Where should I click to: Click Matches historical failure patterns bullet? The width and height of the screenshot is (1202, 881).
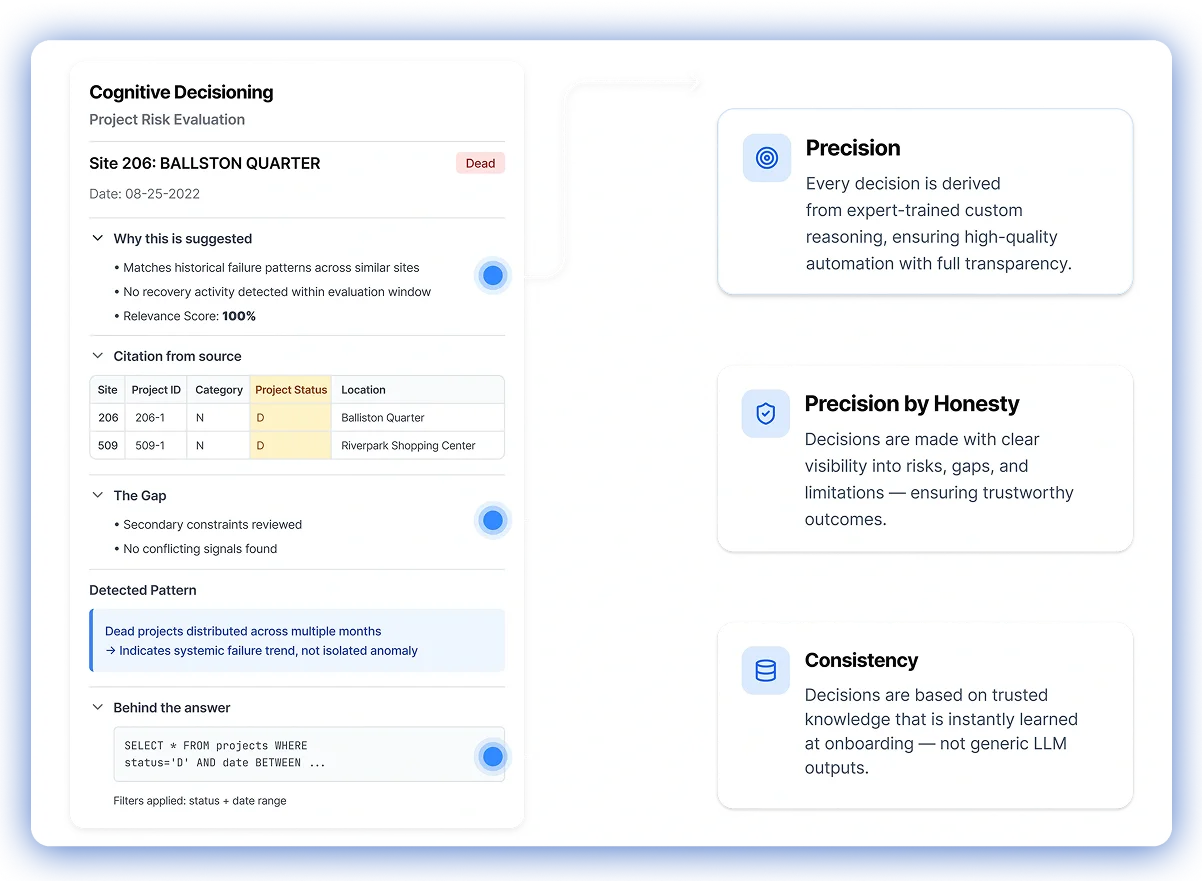tap(267, 268)
